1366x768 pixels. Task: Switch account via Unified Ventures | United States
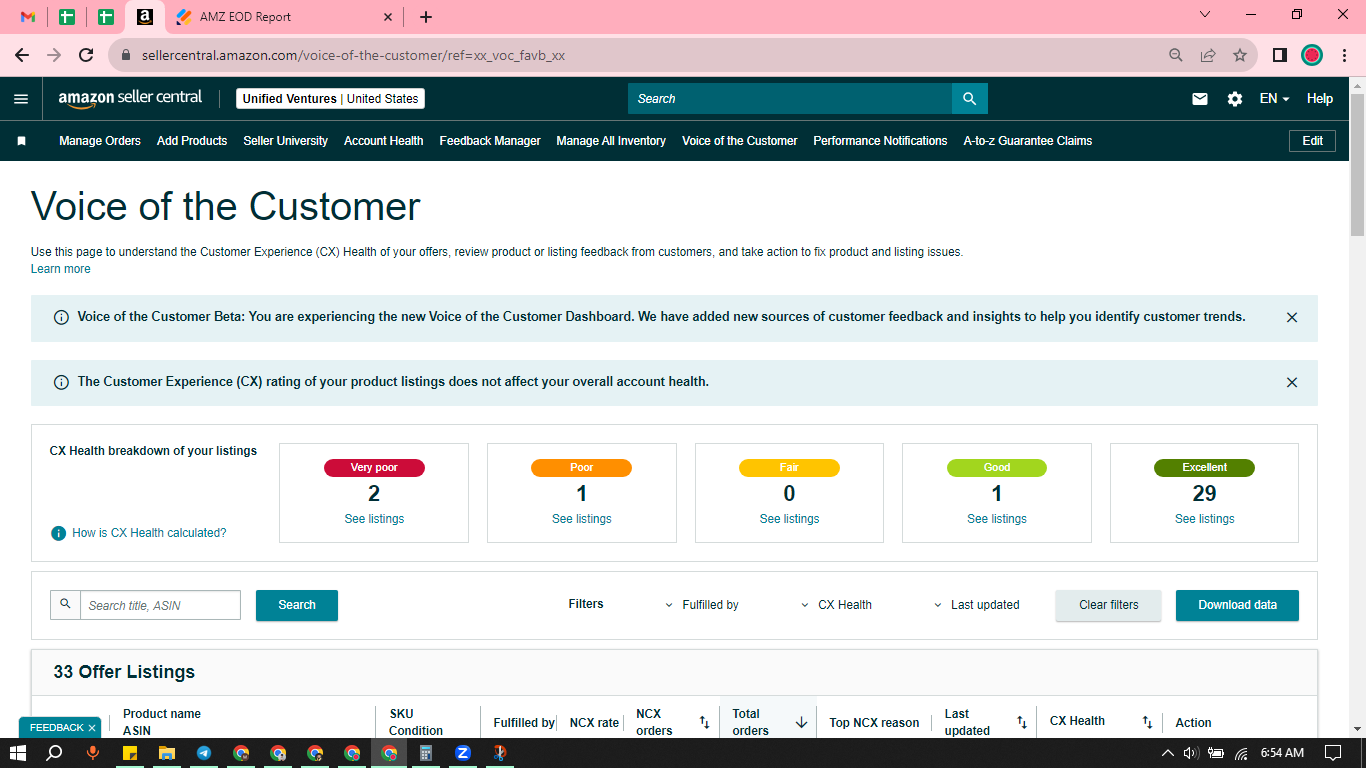tap(331, 99)
